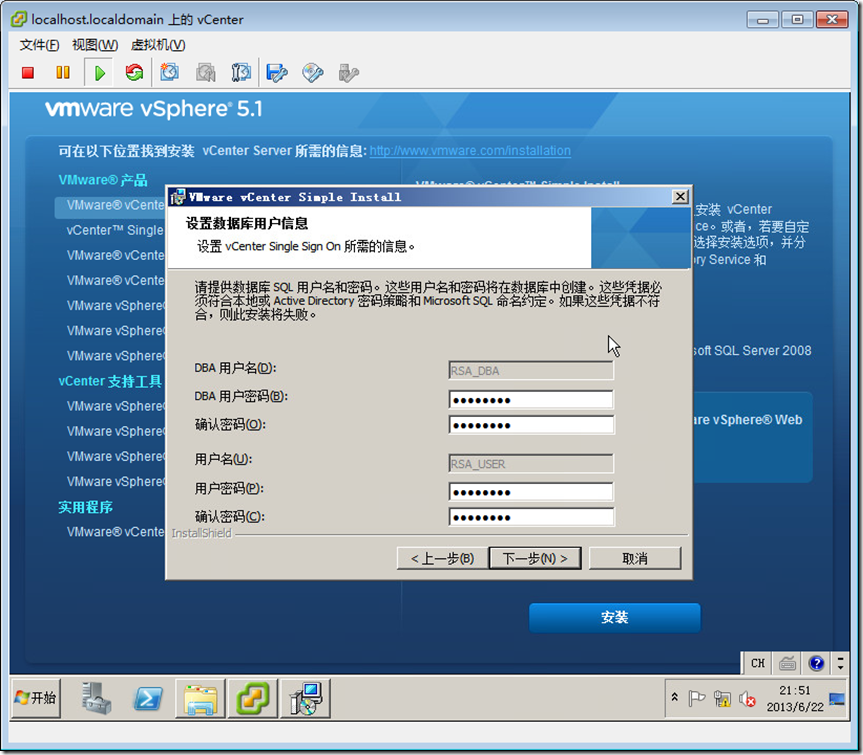This screenshot has height=755, width=863.
Task: Show hidden tray icons arrow
Action: (675, 697)
